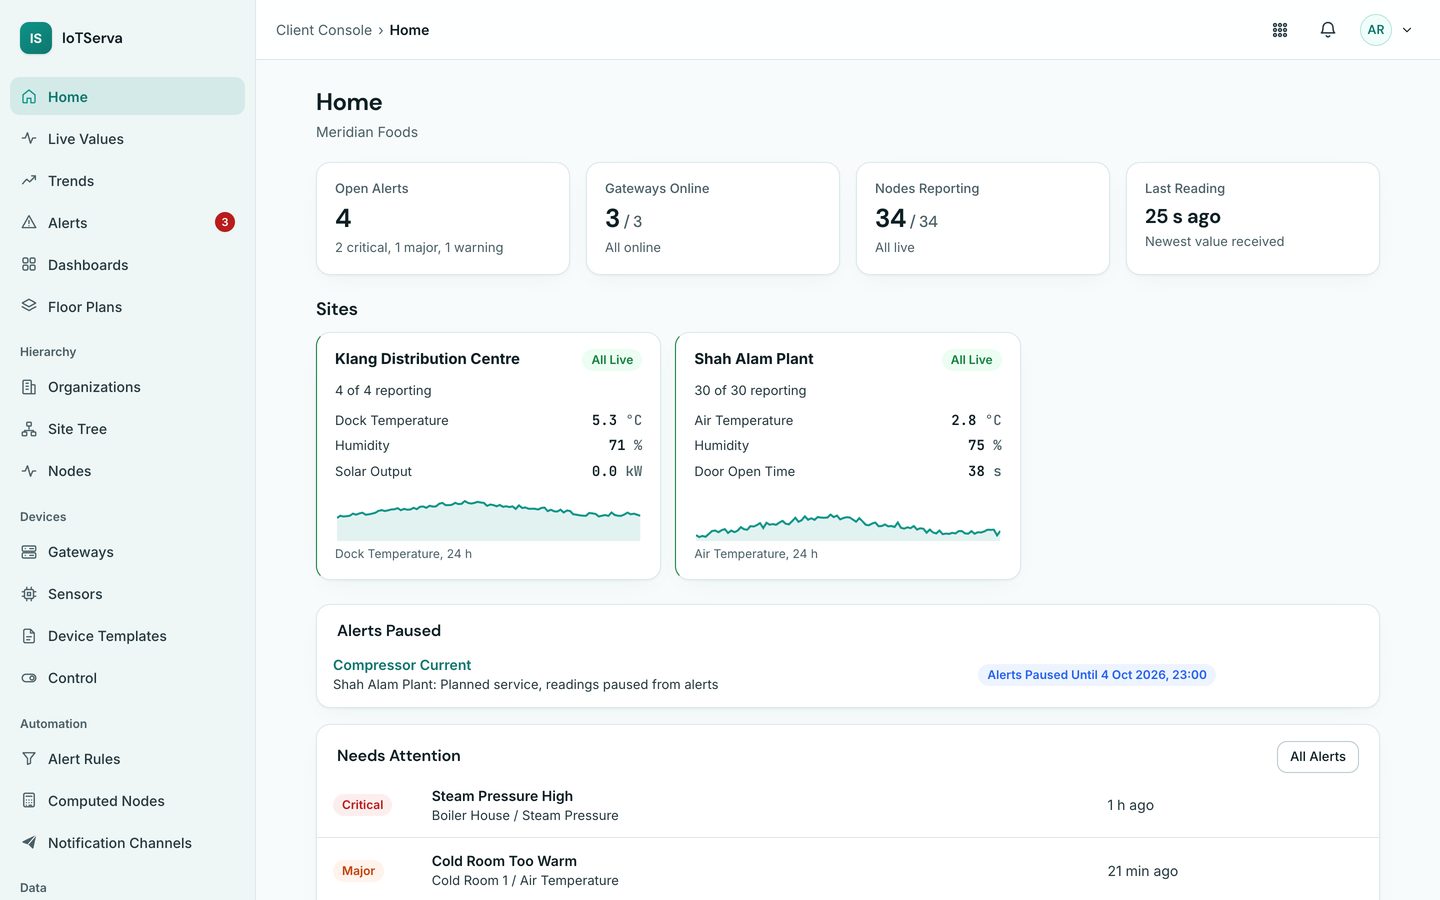Click the Computed Nodes calculator icon

point(29,801)
